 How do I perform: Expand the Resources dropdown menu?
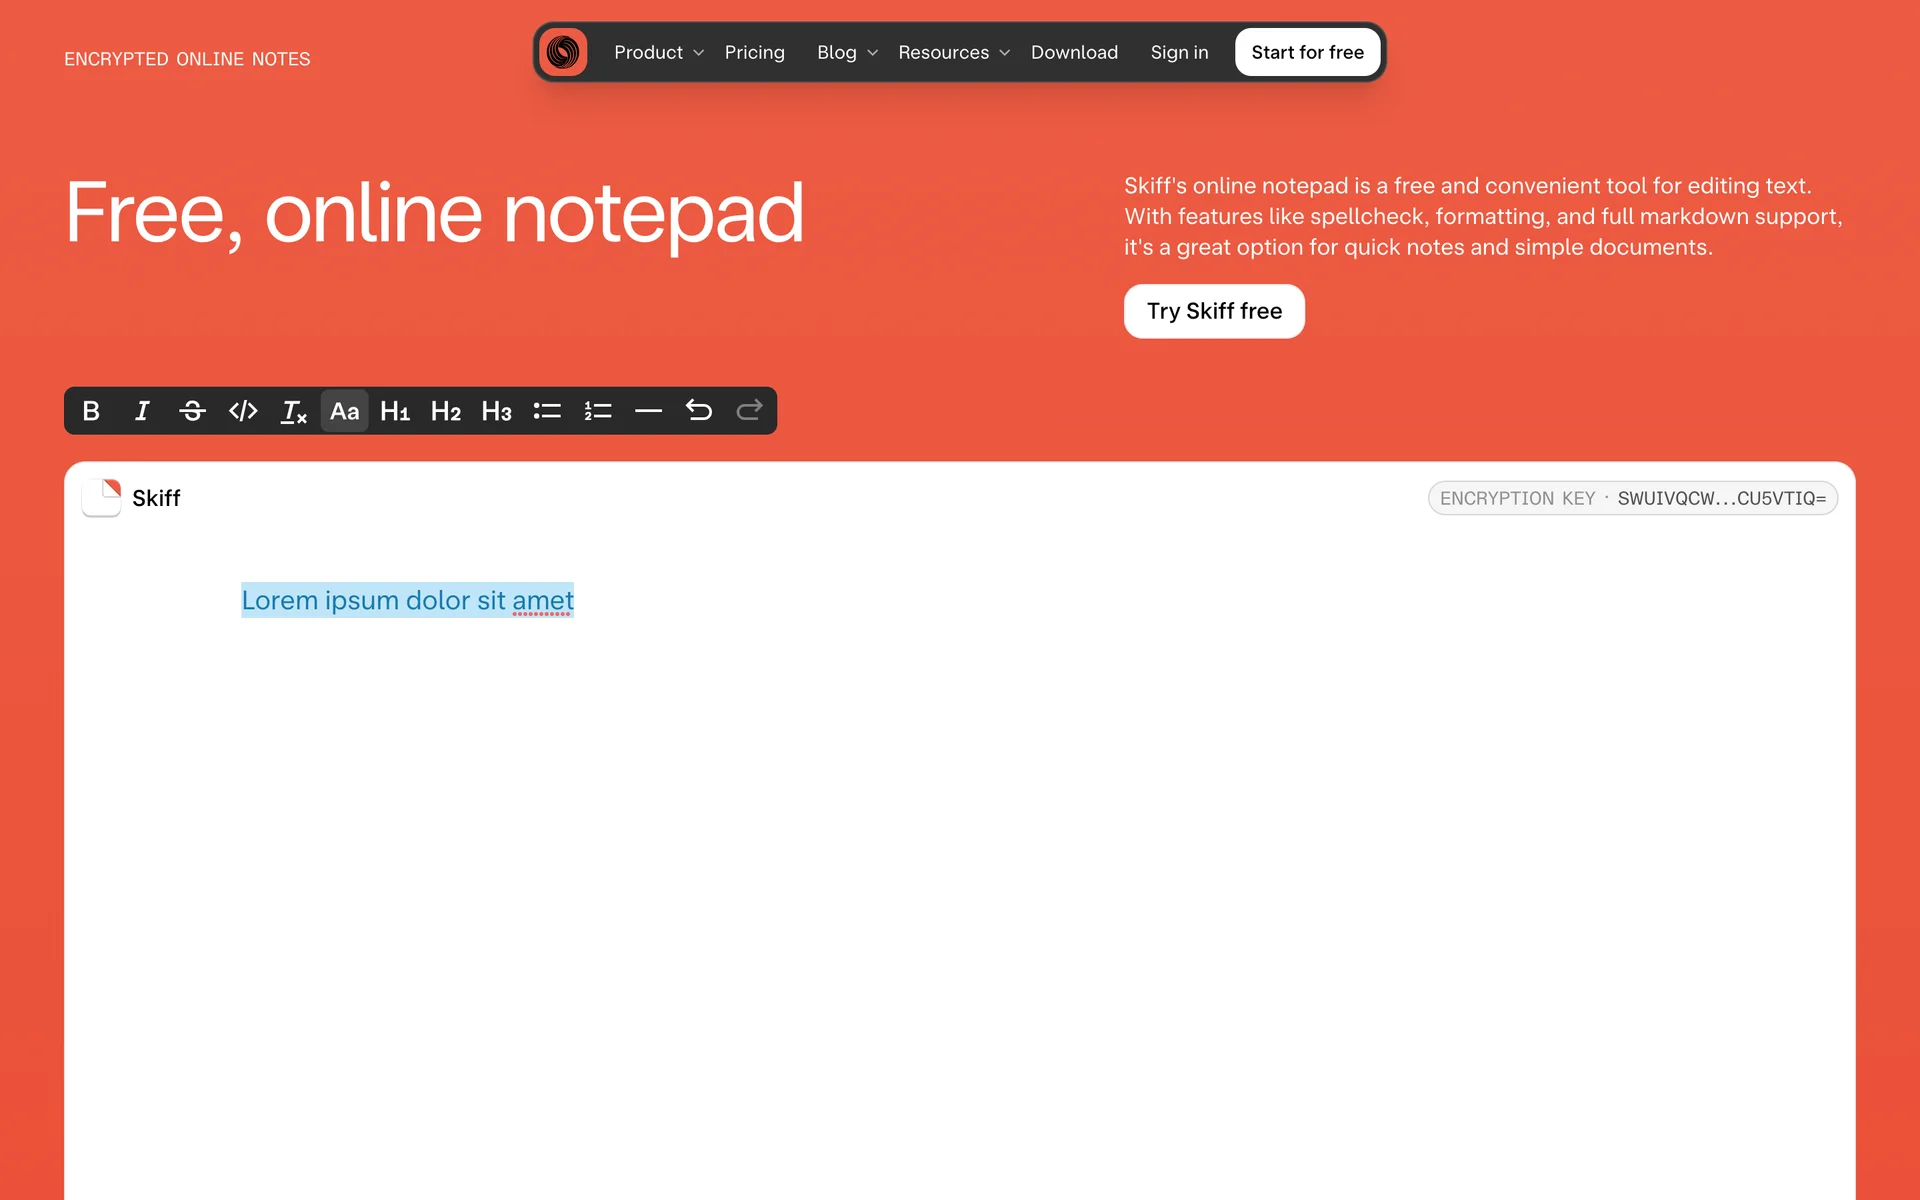coord(953,52)
